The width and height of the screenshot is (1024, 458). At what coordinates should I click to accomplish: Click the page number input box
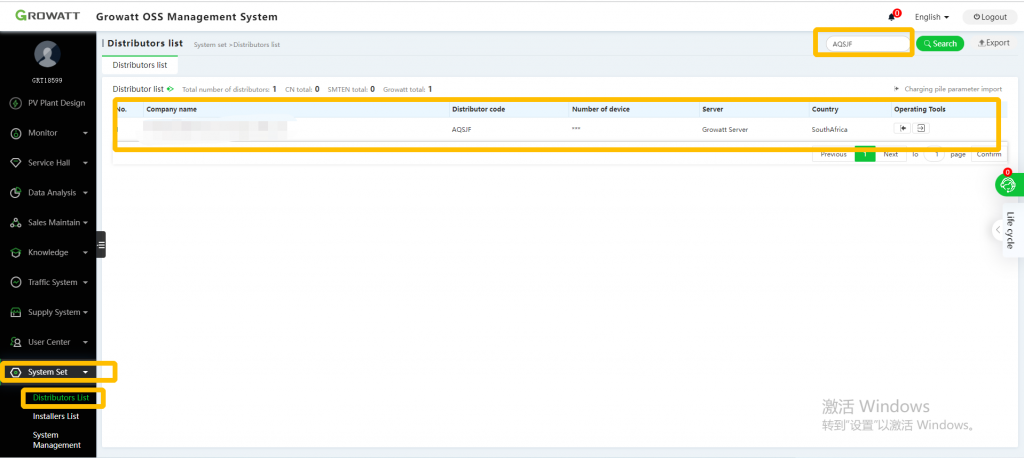(x=935, y=155)
